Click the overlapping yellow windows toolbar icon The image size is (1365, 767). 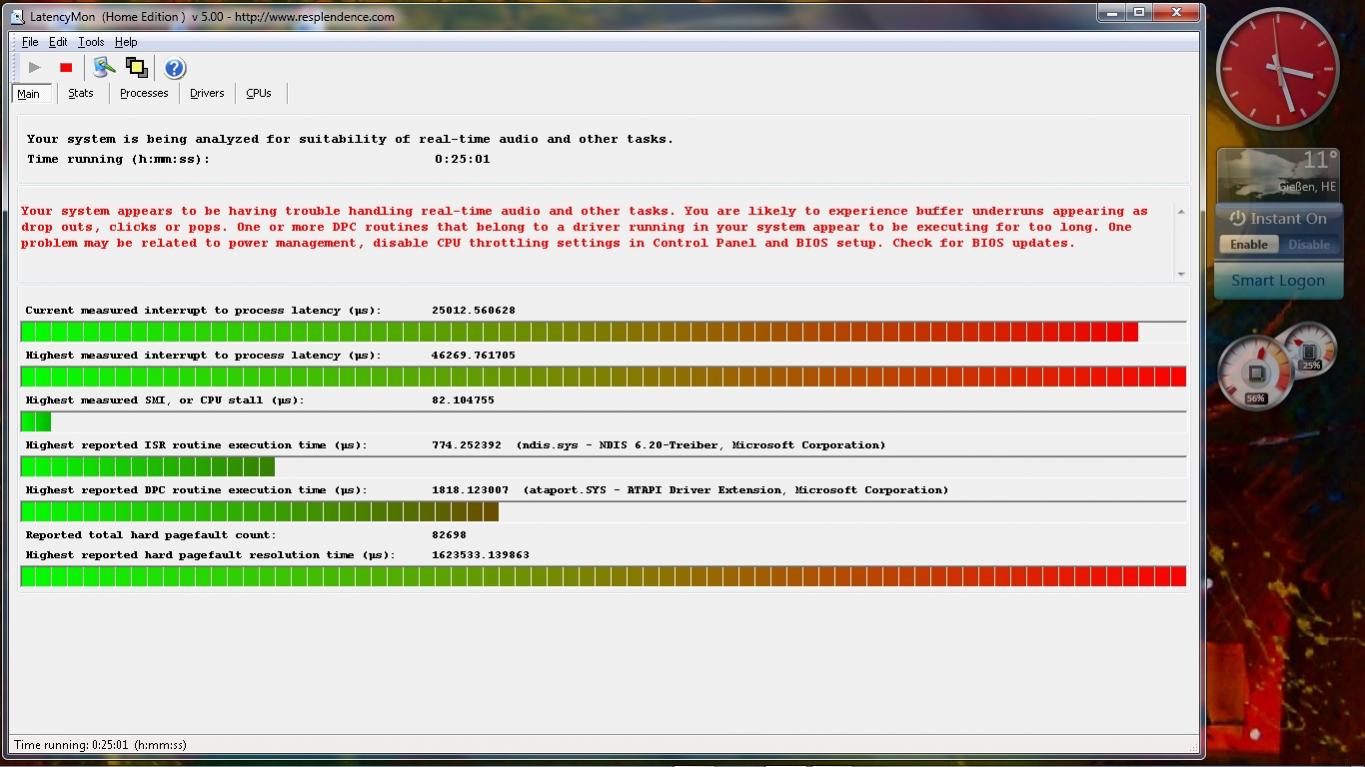137,67
